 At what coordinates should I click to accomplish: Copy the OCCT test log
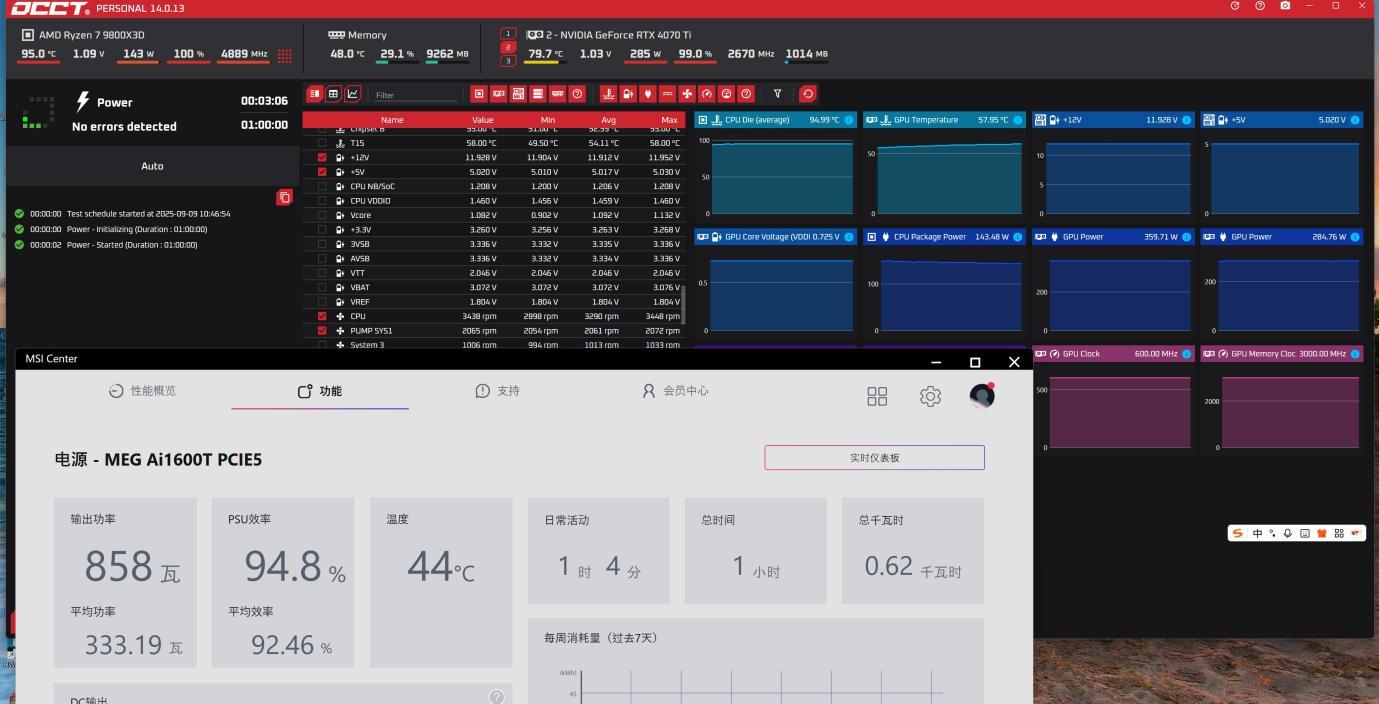tap(284, 197)
